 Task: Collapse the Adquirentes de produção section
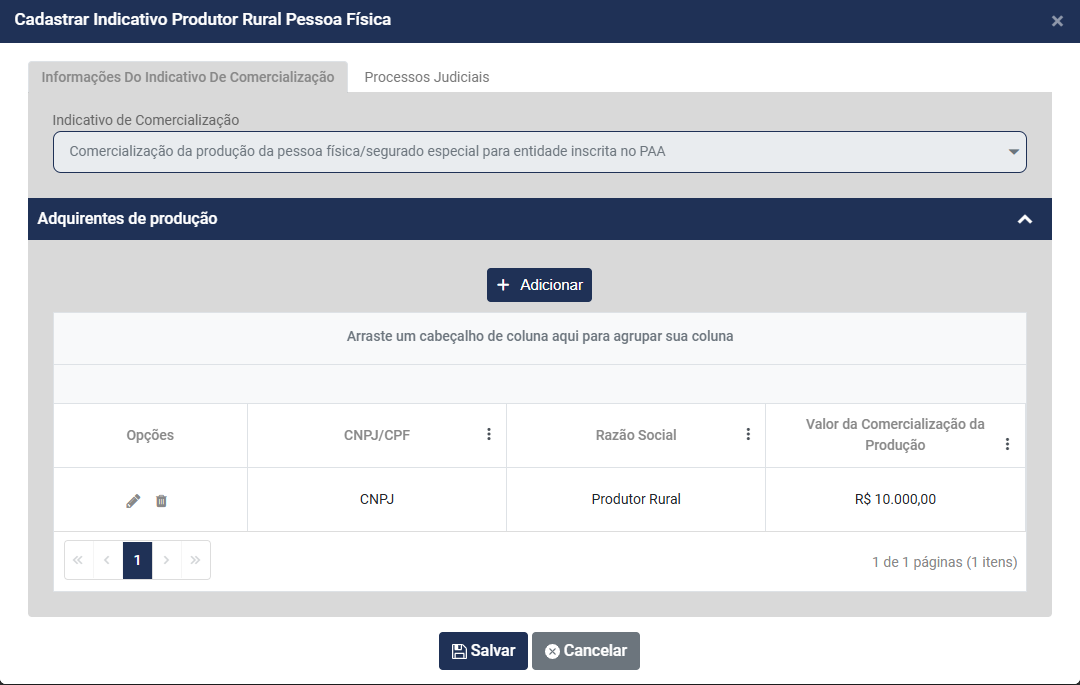pos(1024,219)
